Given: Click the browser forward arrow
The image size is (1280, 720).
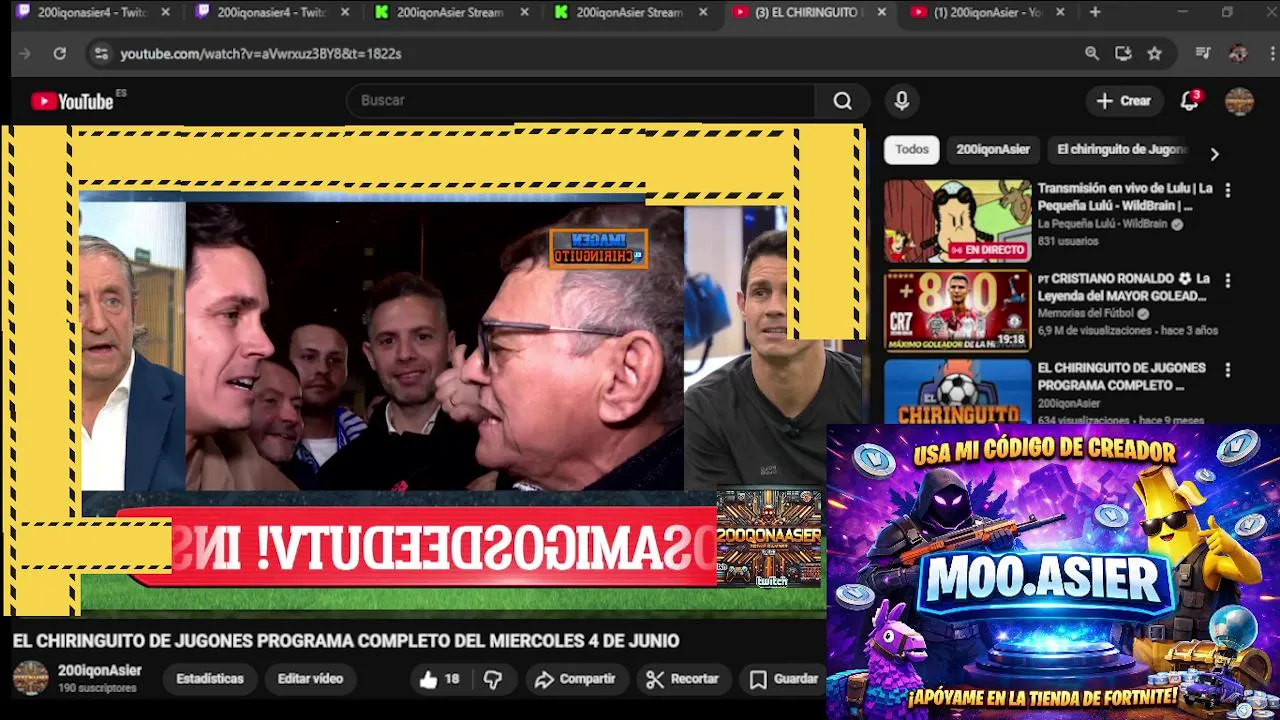Looking at the screenshot, I should click(25, 54).
